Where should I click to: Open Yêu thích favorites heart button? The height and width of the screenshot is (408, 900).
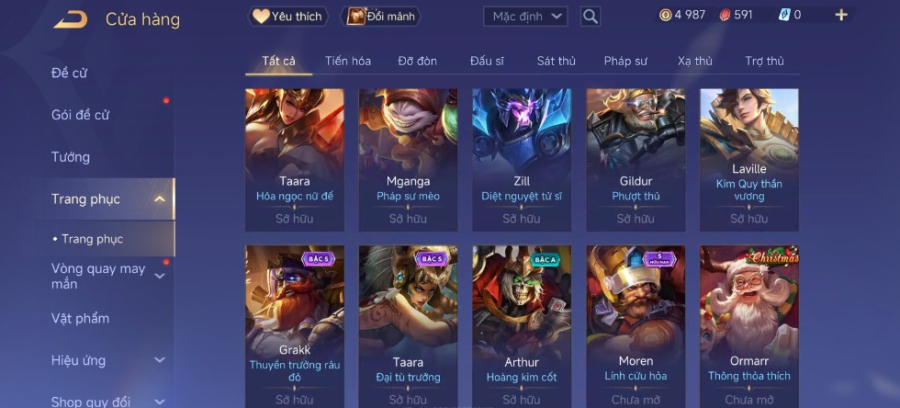coord(288,17)
